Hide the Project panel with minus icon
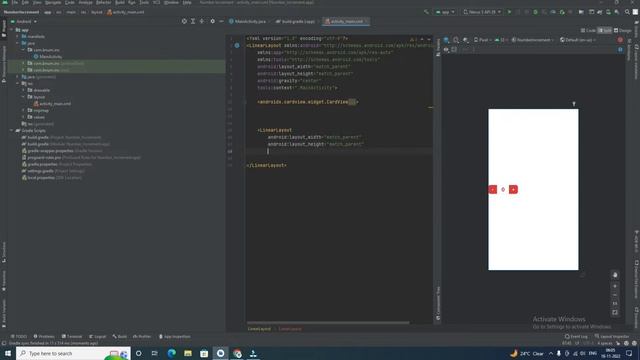Image resolution: width=640 pixels, height=360 pixels. click(x=221, y=21)
